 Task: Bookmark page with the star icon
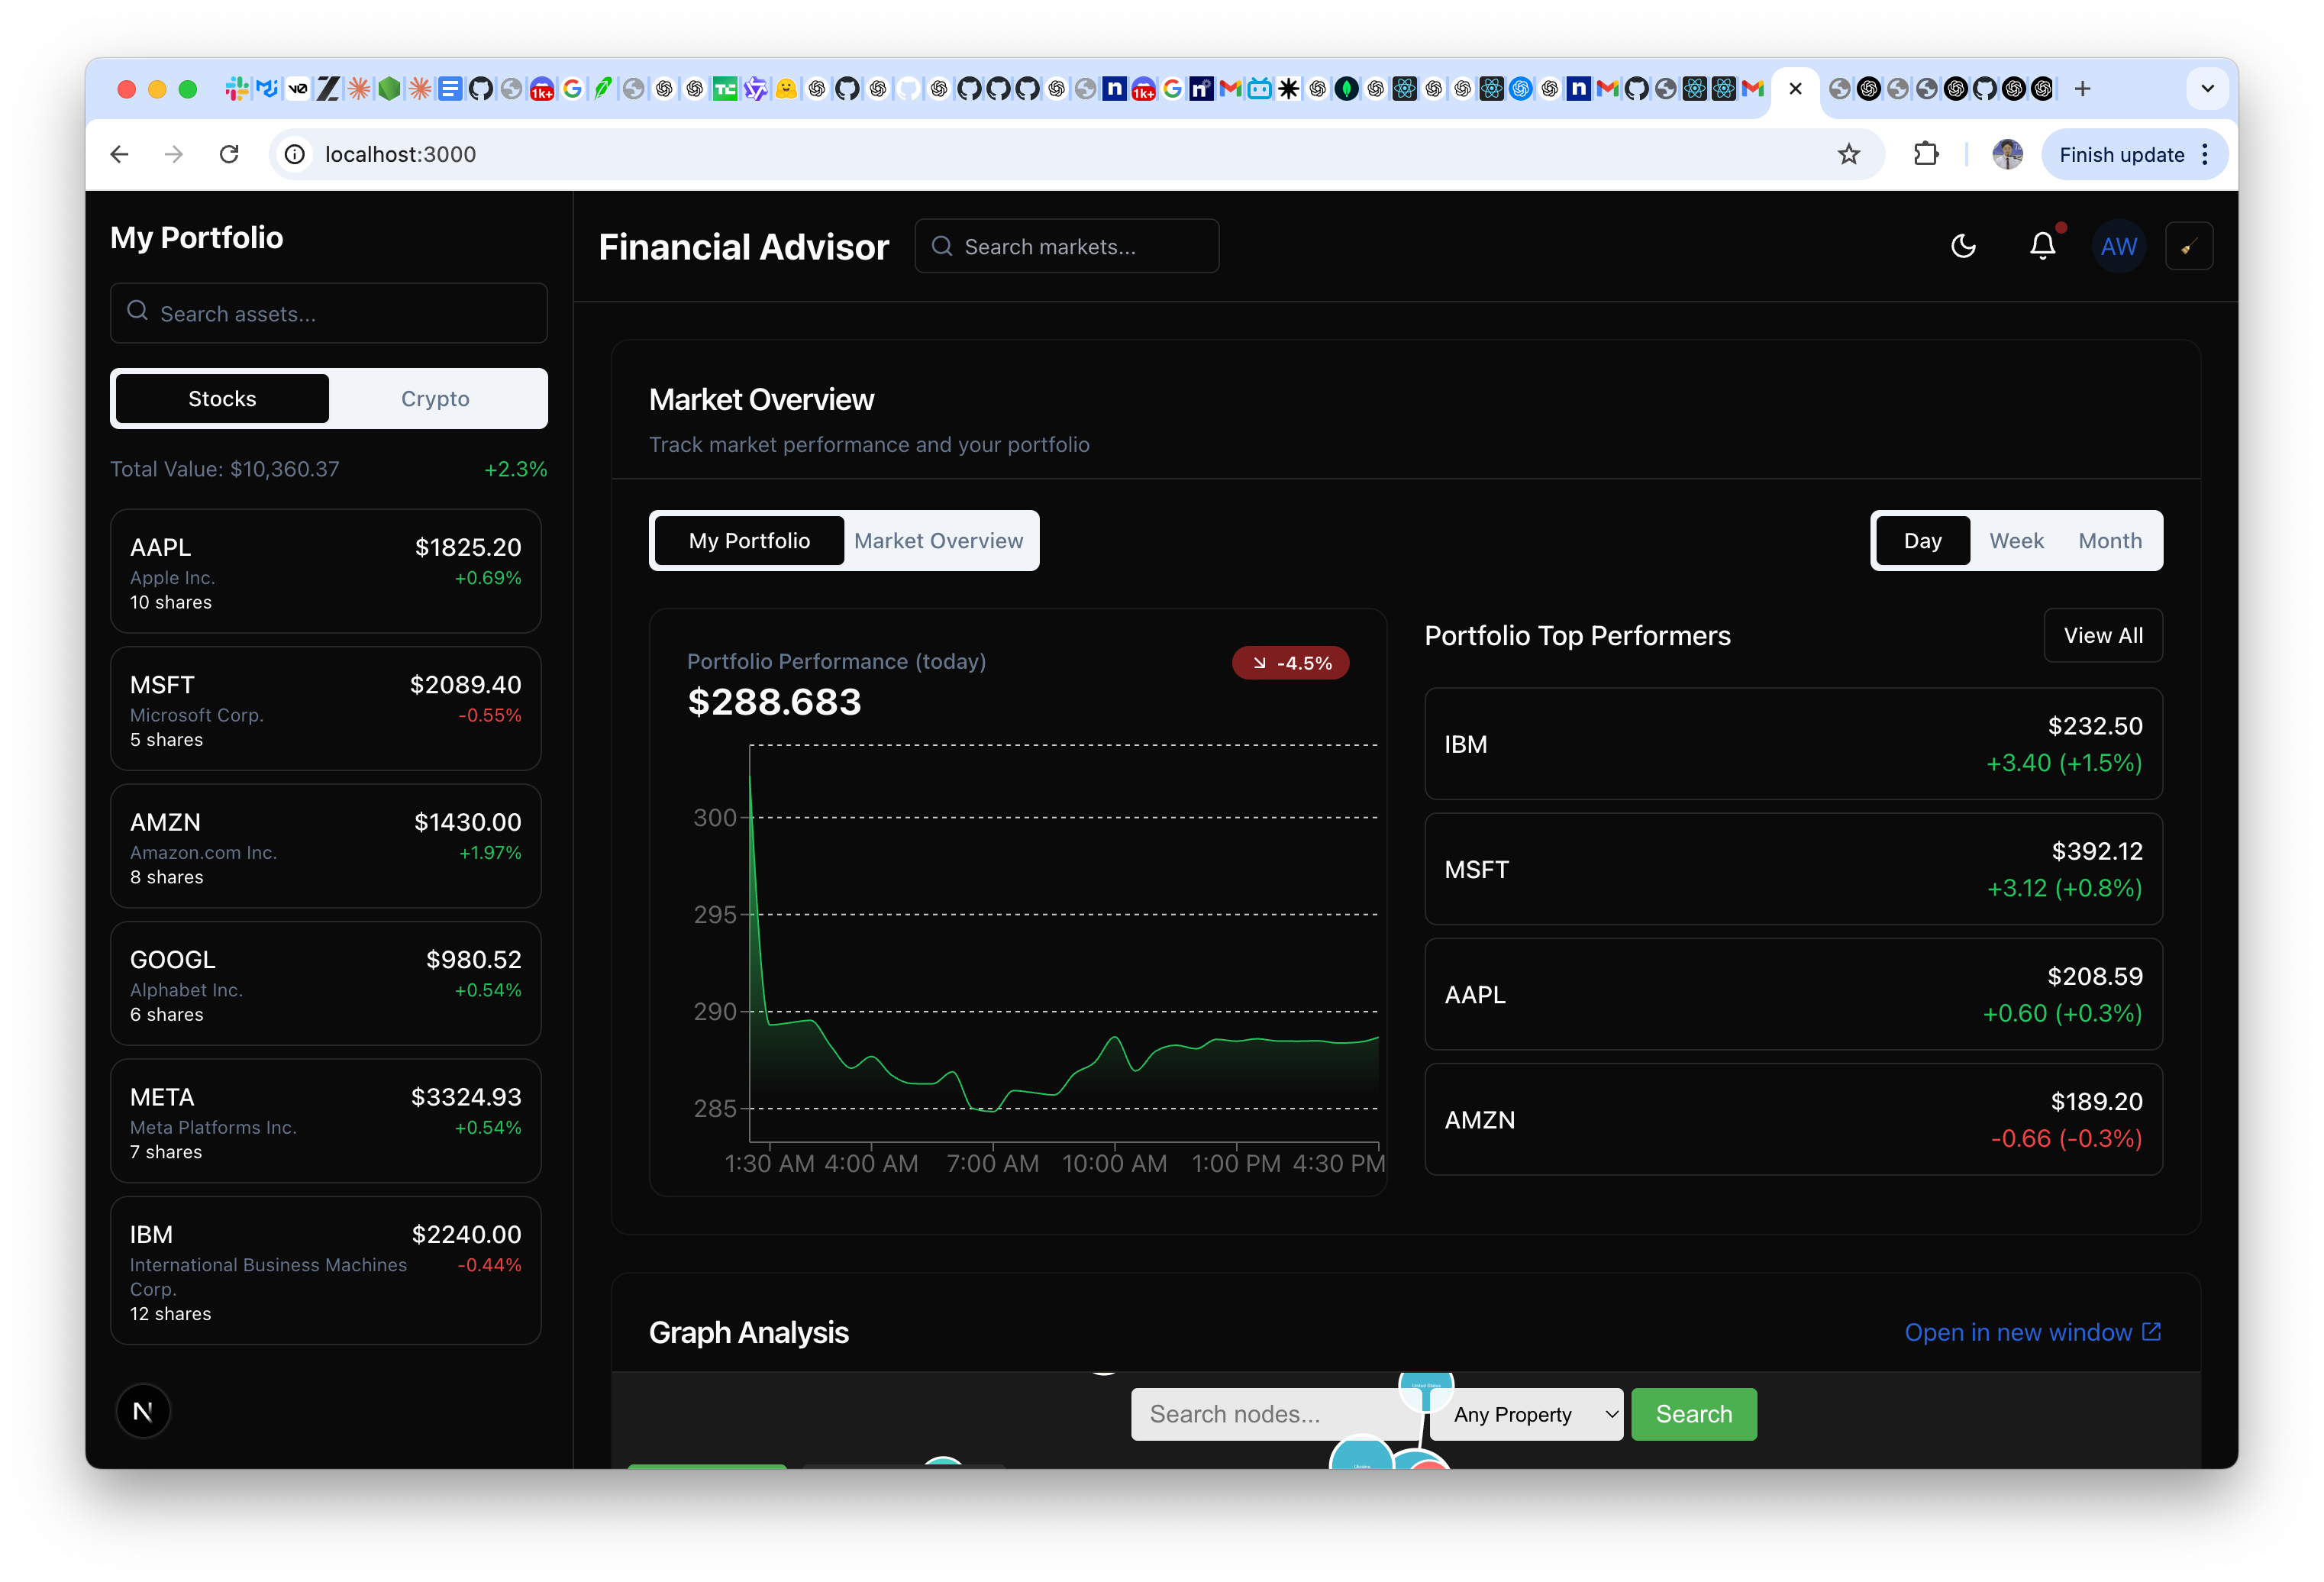coord(1848,154)
